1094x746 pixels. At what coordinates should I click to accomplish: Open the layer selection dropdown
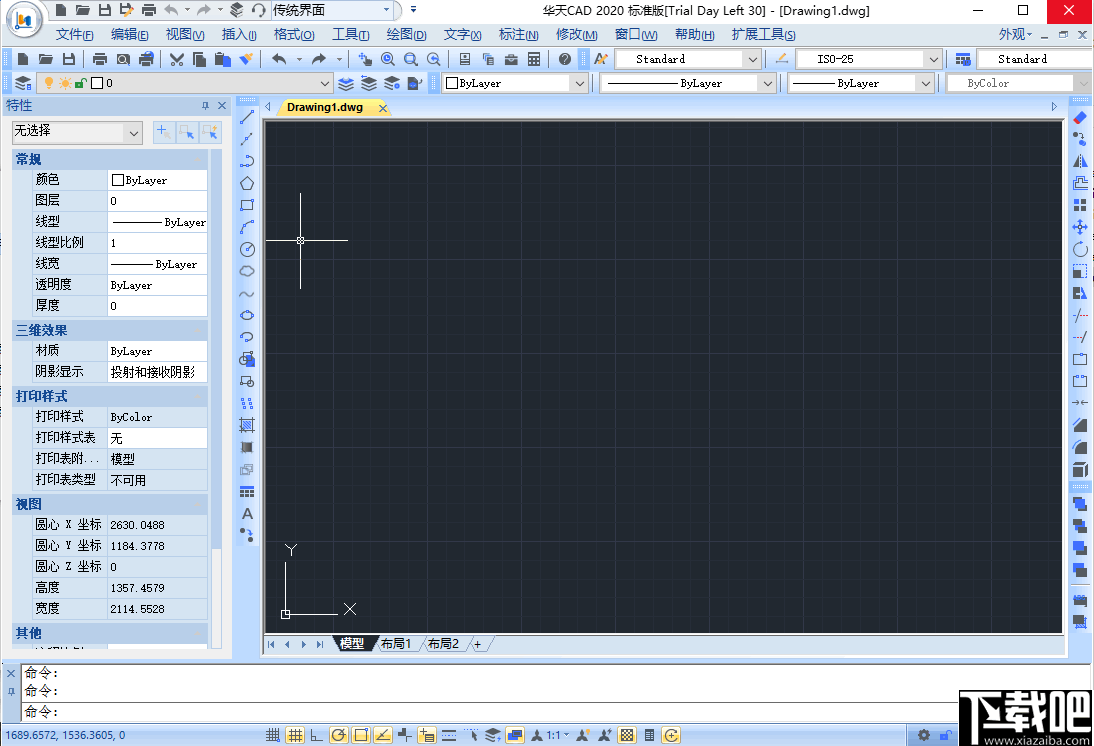click(186, 83)
